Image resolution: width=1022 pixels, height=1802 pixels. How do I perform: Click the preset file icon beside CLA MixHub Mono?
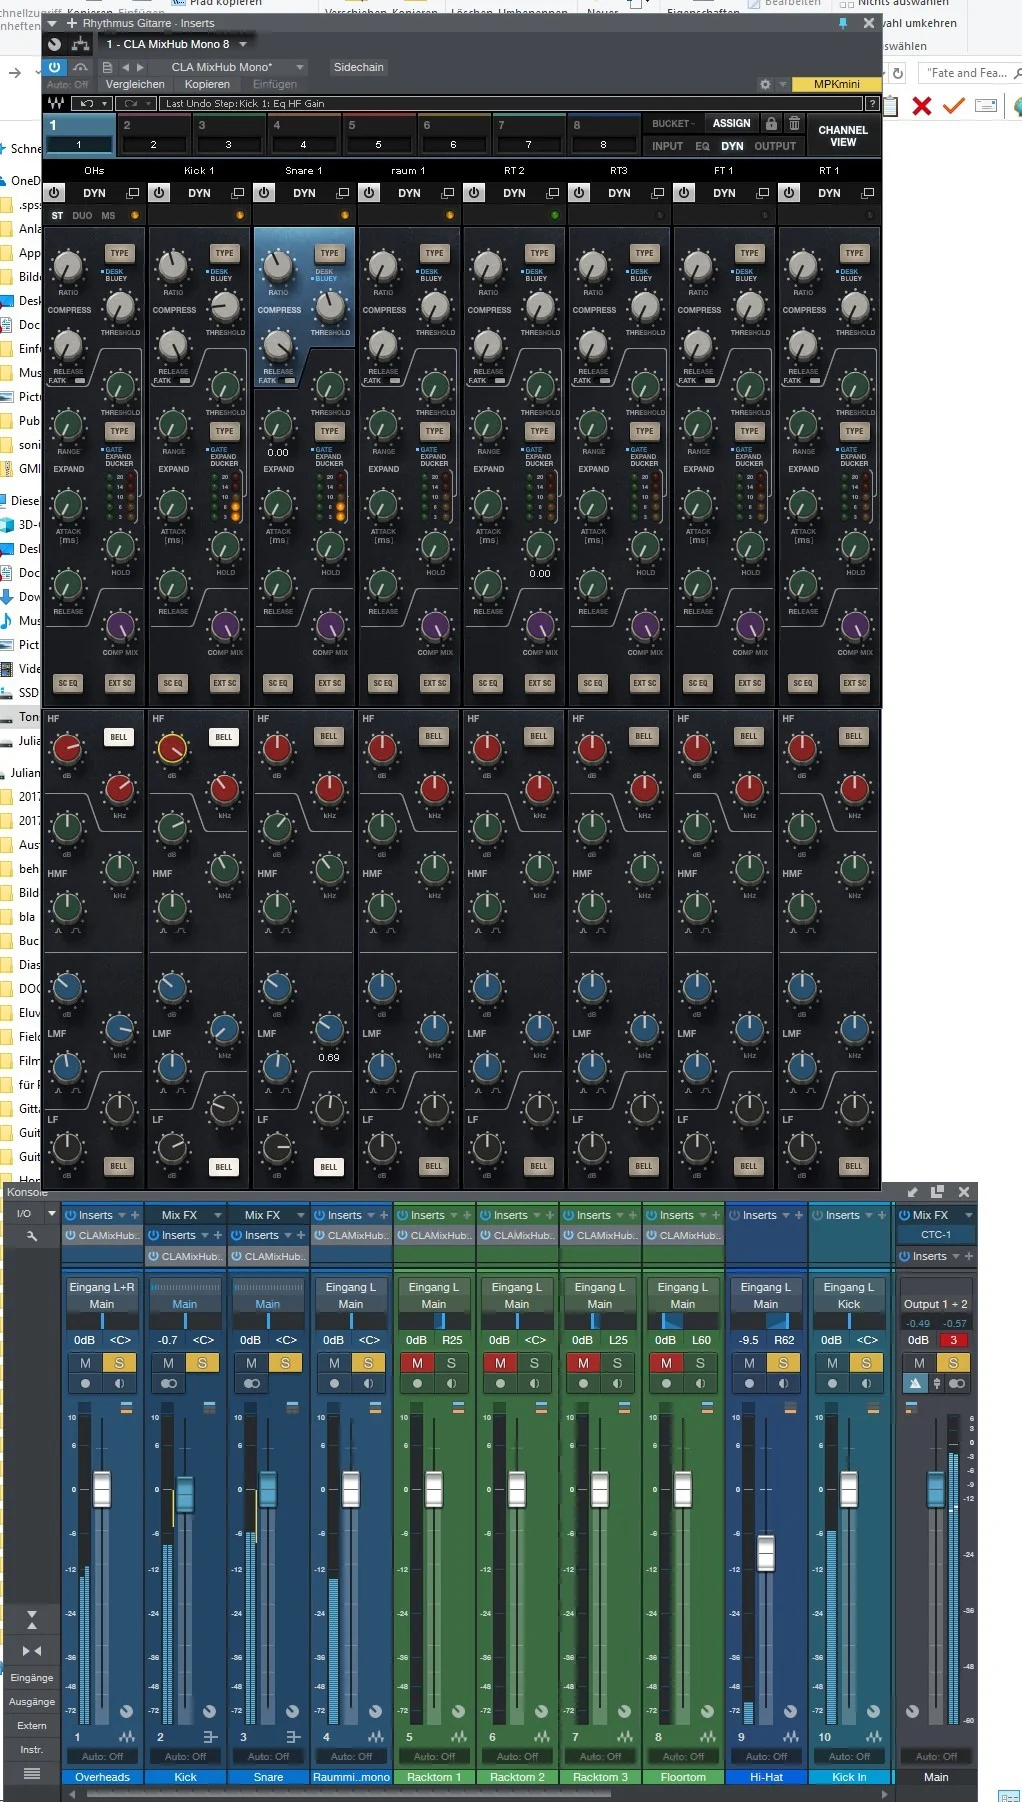pos(107,67)
